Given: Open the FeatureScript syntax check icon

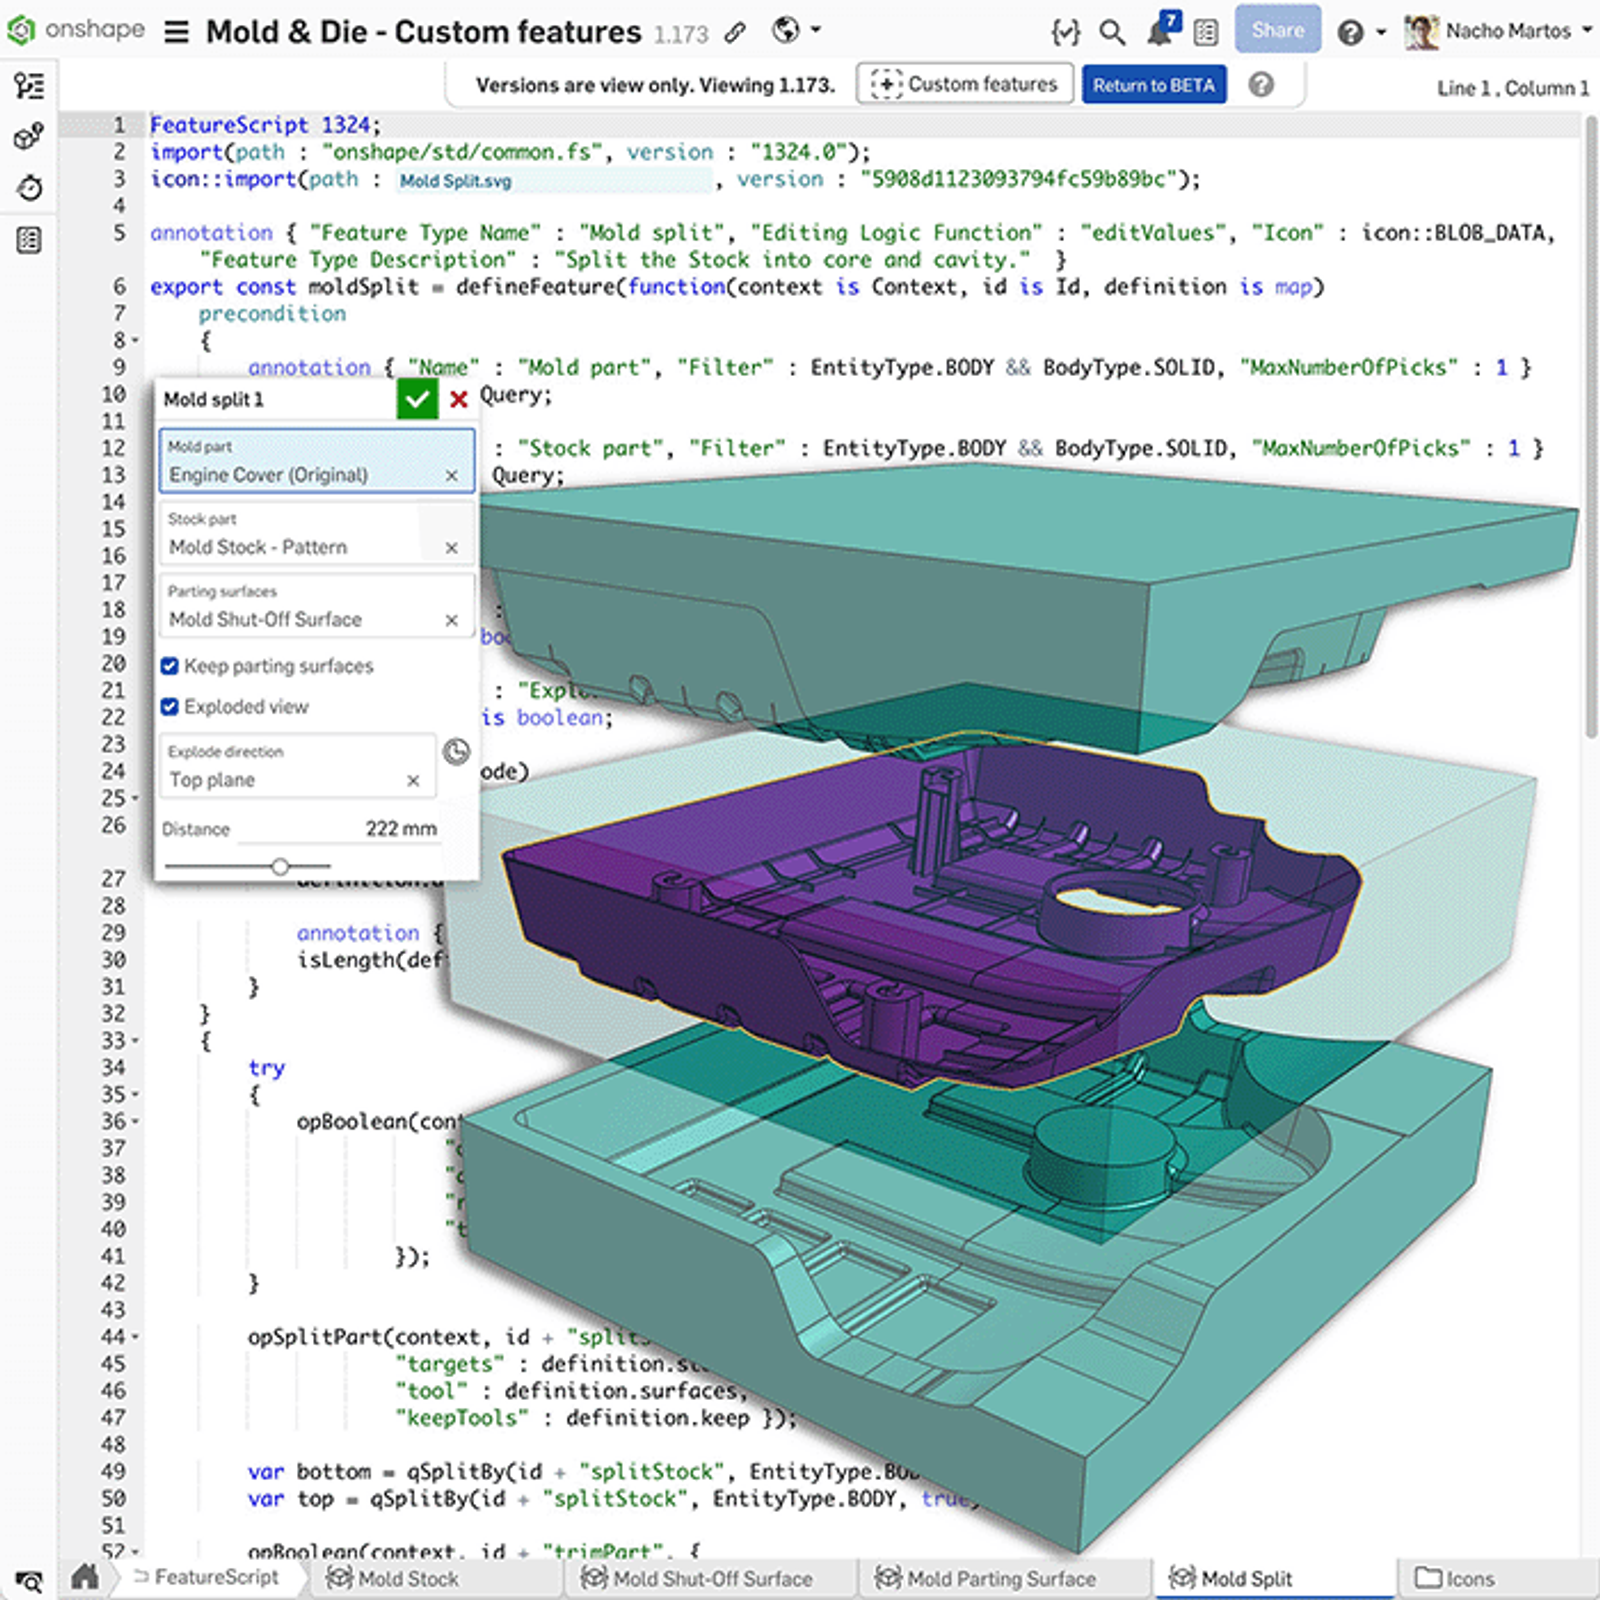Looking at the screenshot, I should [1066, 31].
